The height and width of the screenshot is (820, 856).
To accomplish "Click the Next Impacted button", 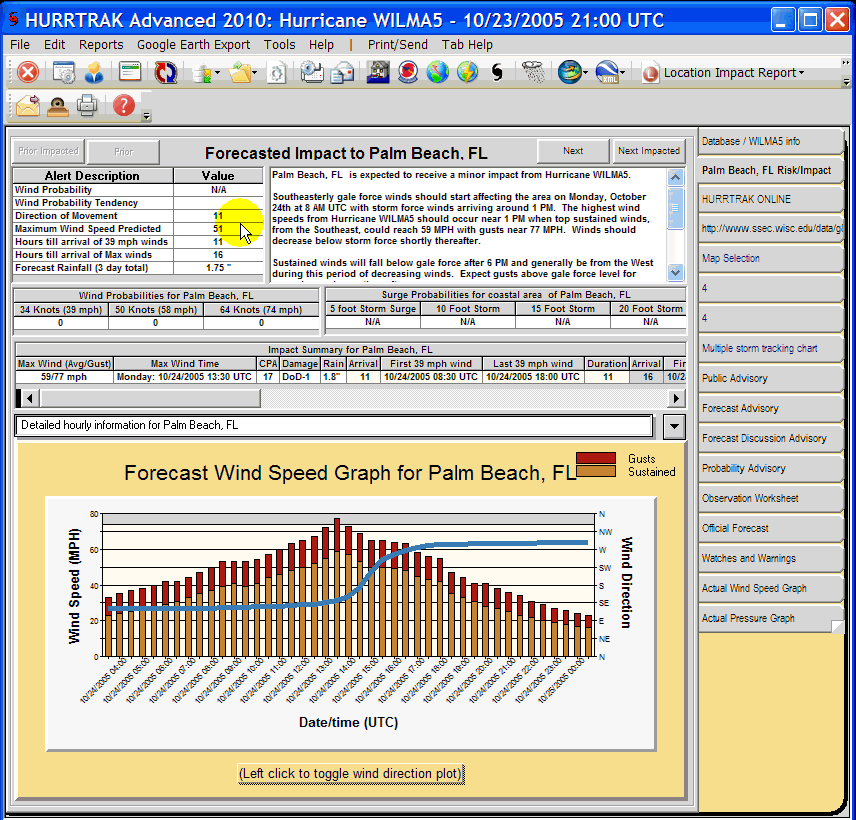I will tap(649, 151).
